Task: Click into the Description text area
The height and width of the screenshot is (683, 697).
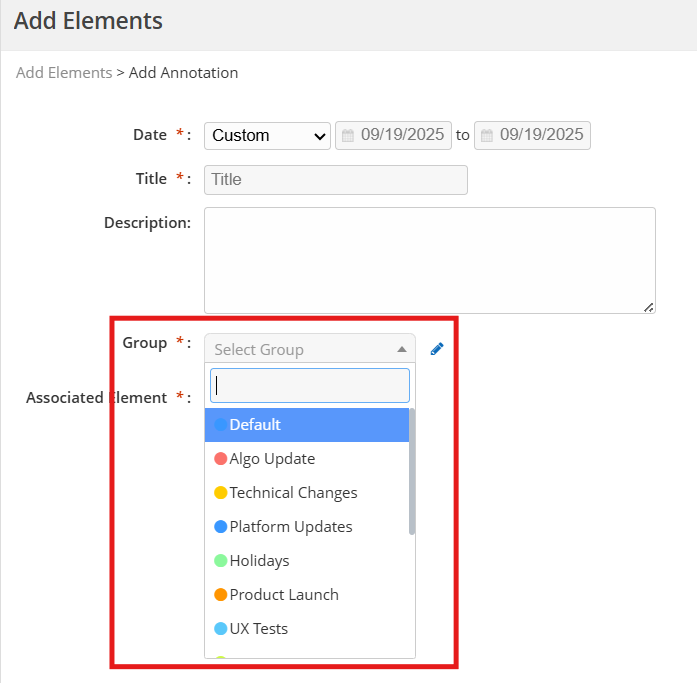Action: (x=429, y=260)
